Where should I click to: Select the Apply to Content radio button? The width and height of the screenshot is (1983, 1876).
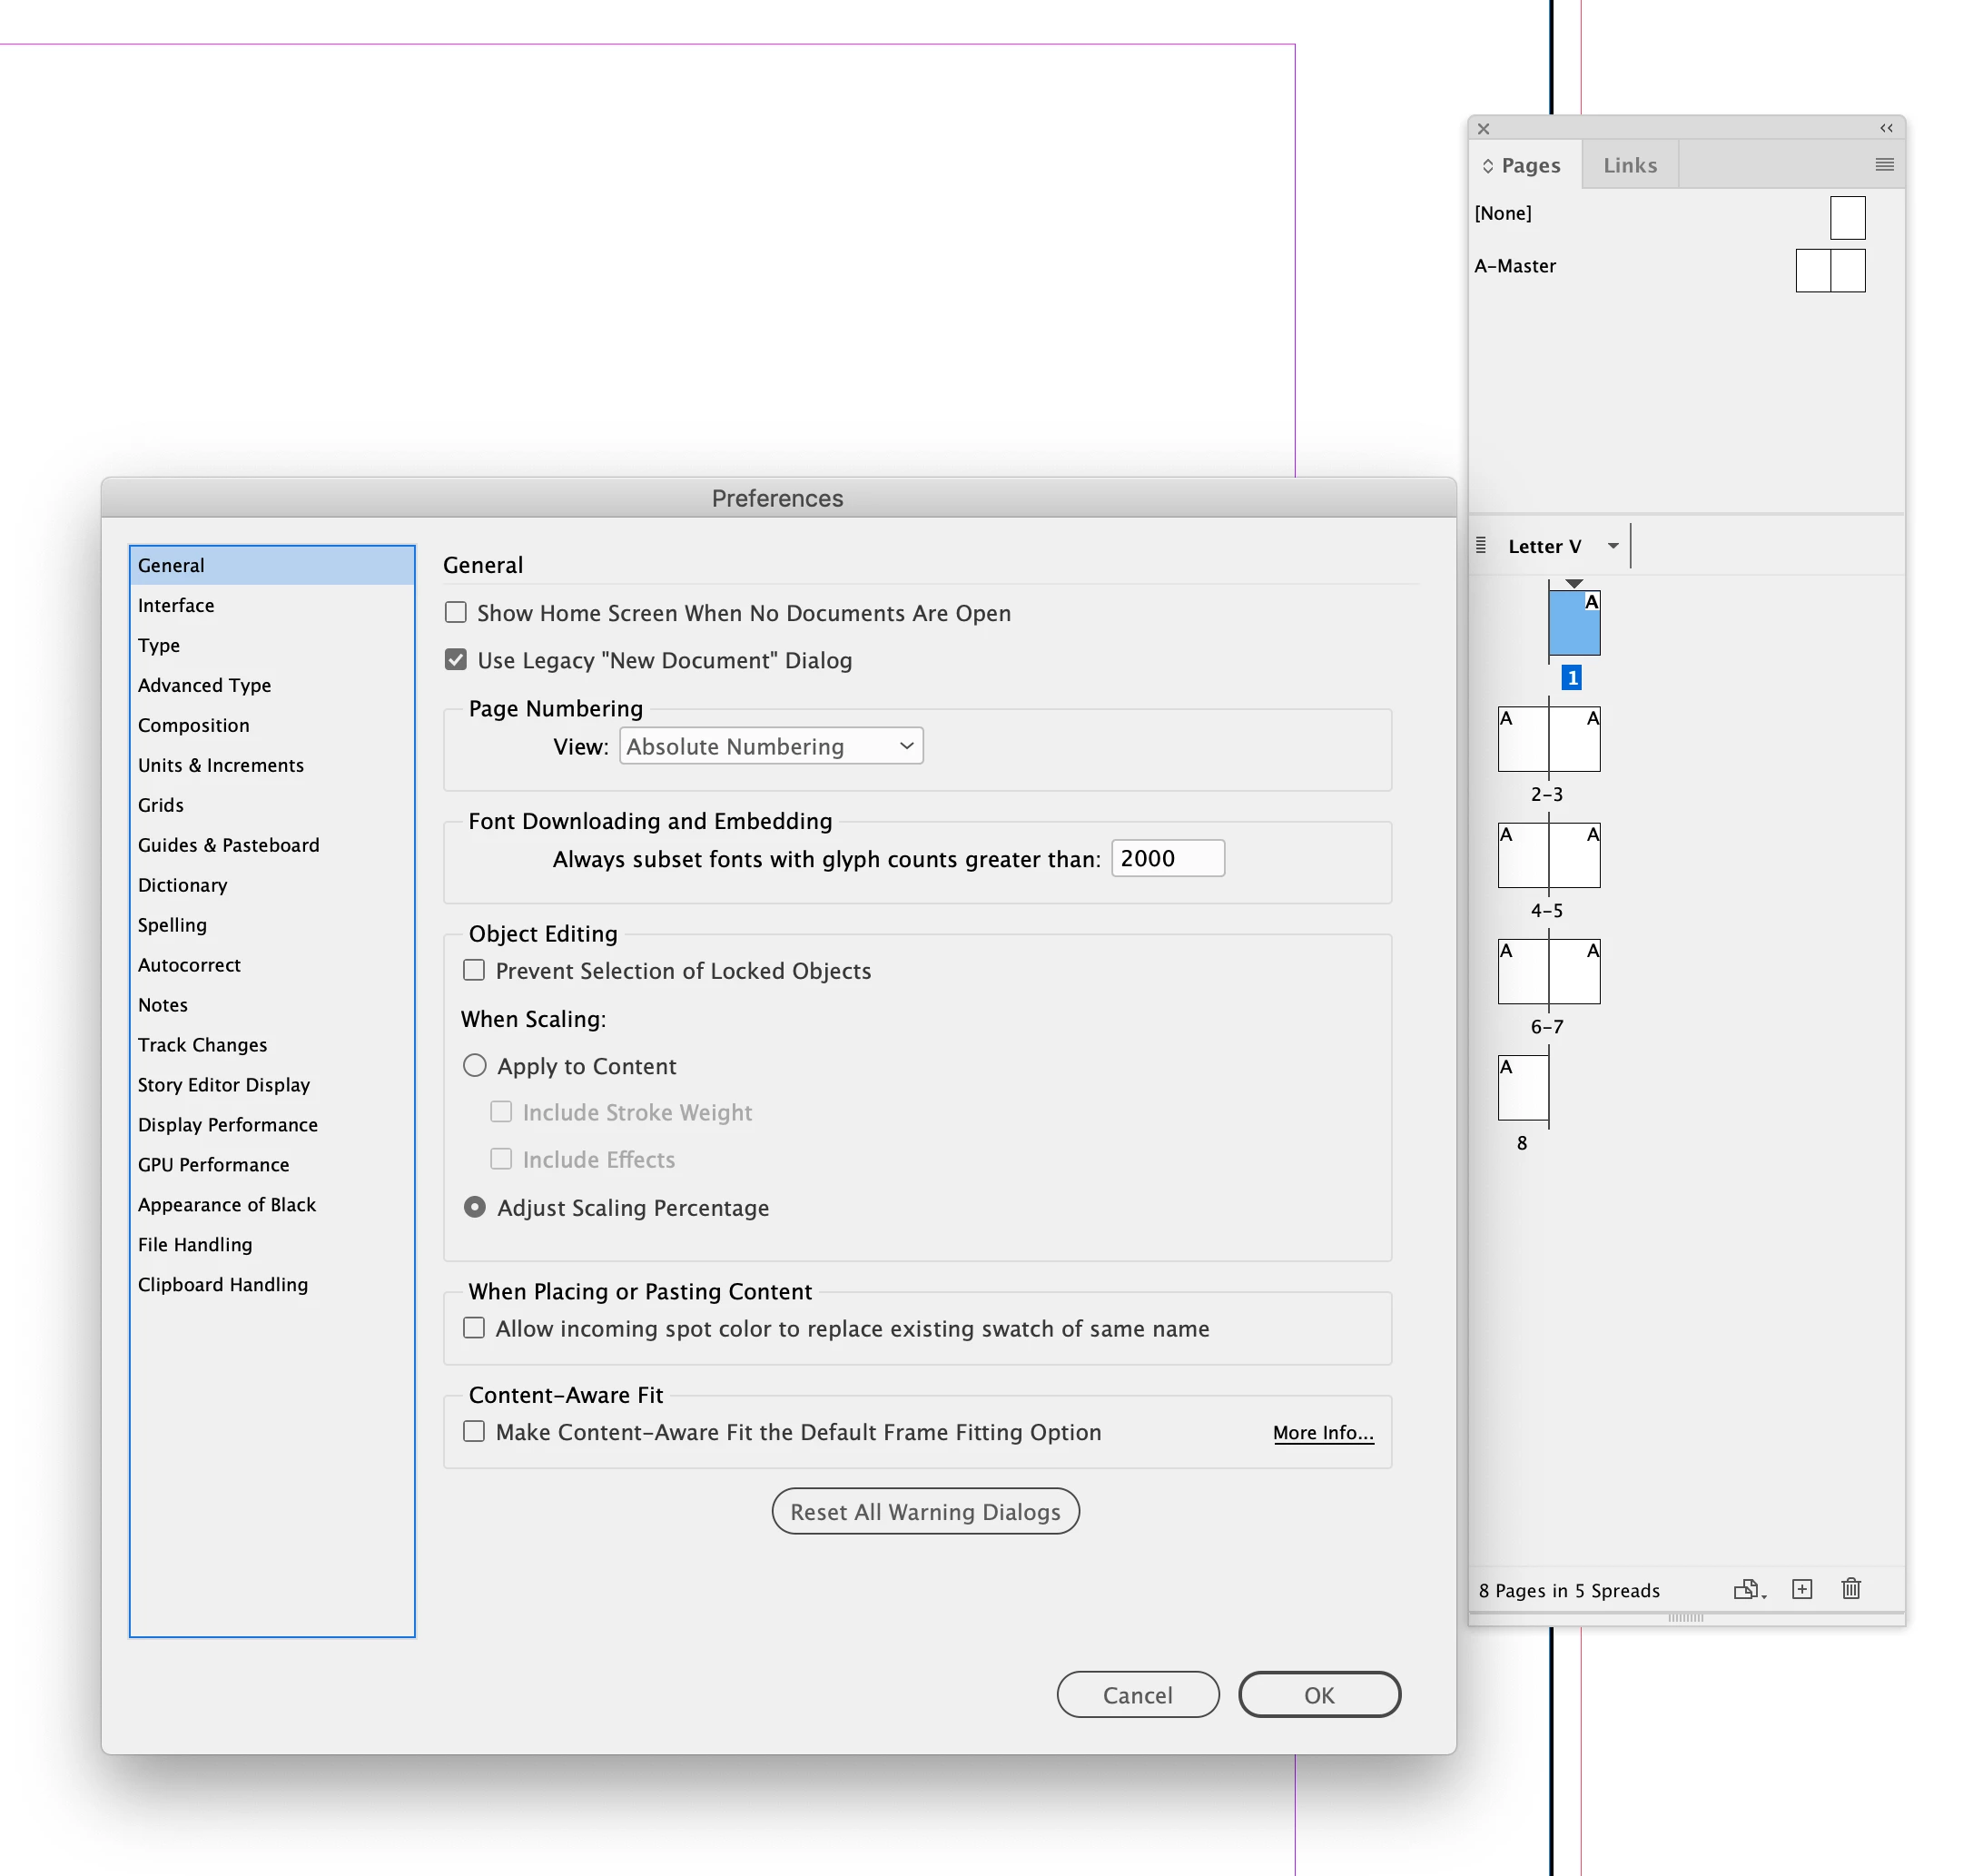click(475, 1065)
